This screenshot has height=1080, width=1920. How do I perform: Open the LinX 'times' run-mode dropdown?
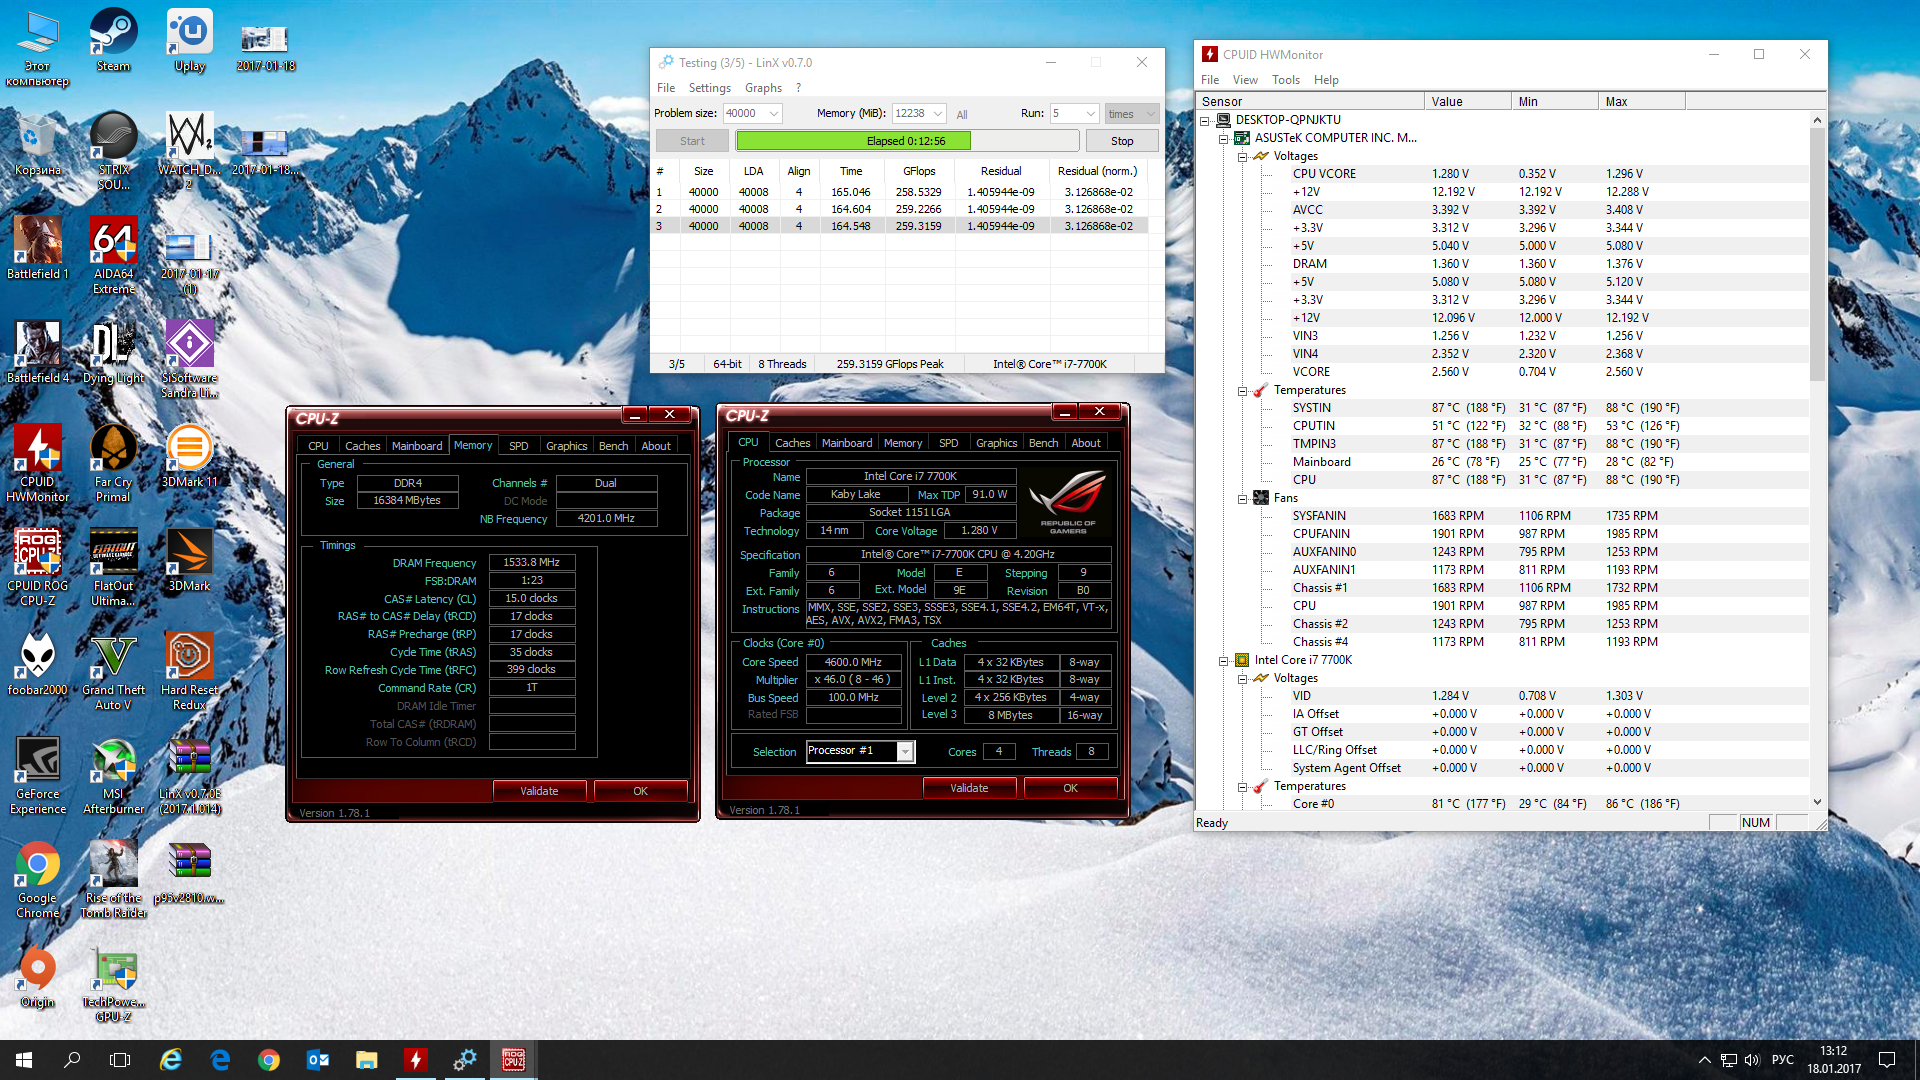[1131, 114]
